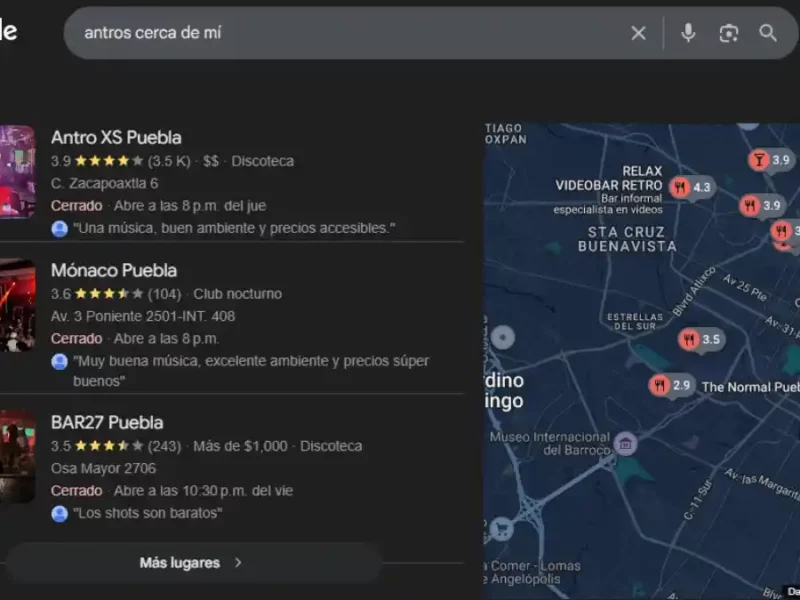Click the BAR27 Puebla star rating
The image size is (800, 600).
tap(109, 446)
